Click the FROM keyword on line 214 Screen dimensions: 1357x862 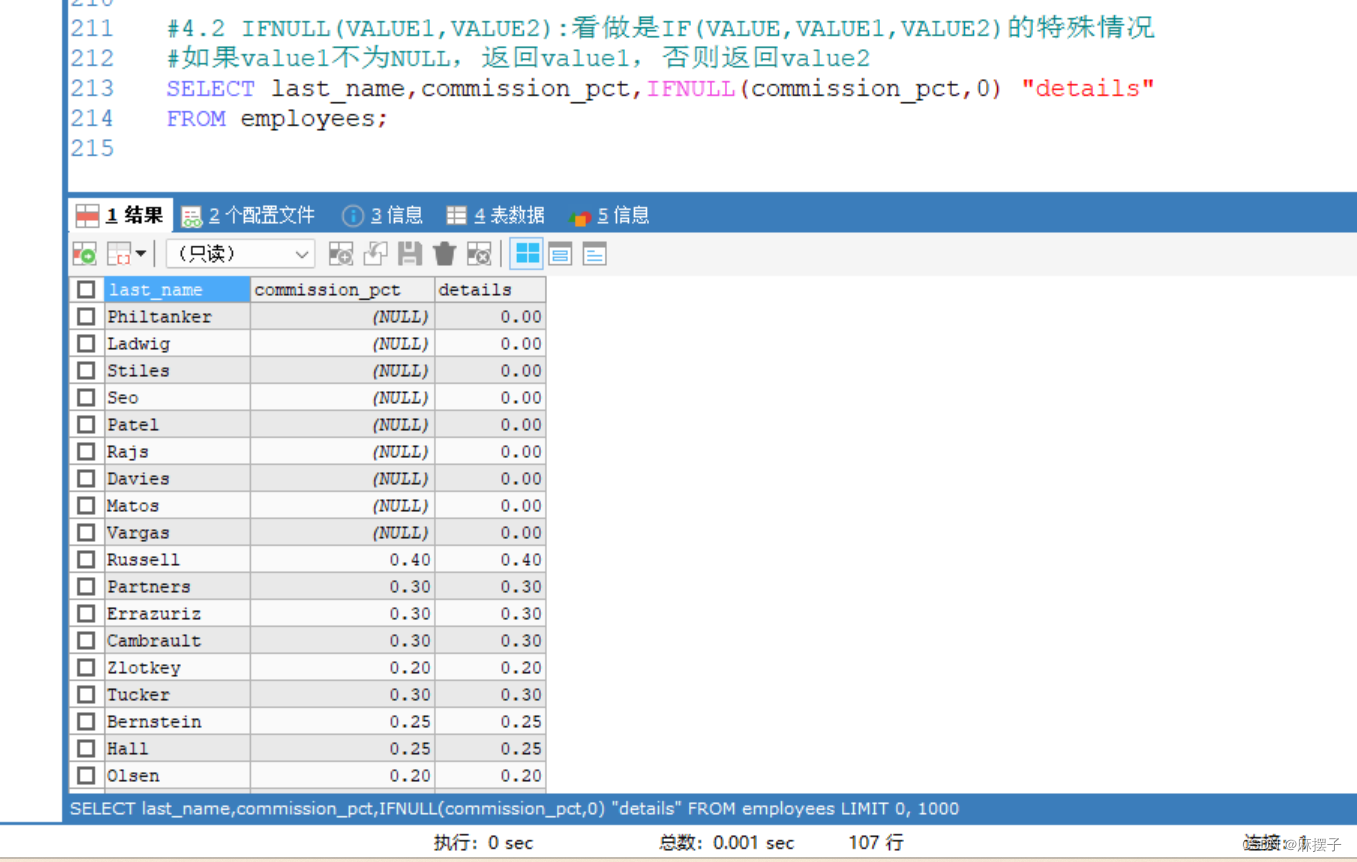click(196, 118)
